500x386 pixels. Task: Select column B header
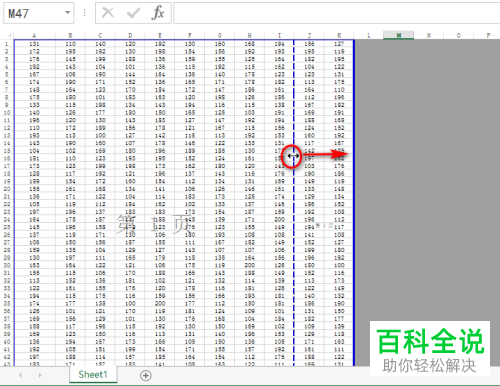tap(70, 35)
